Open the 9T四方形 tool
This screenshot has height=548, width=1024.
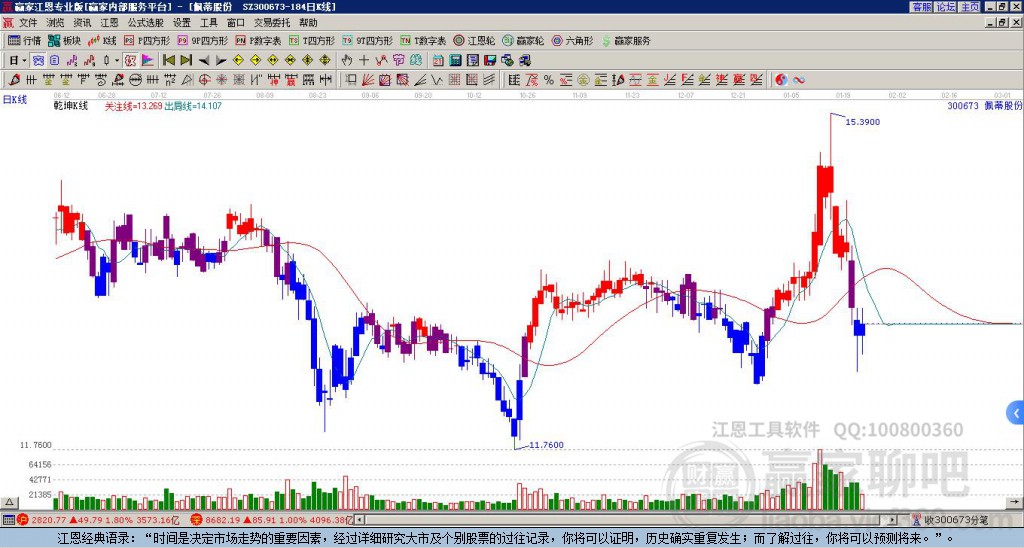(x=367, y=40)
